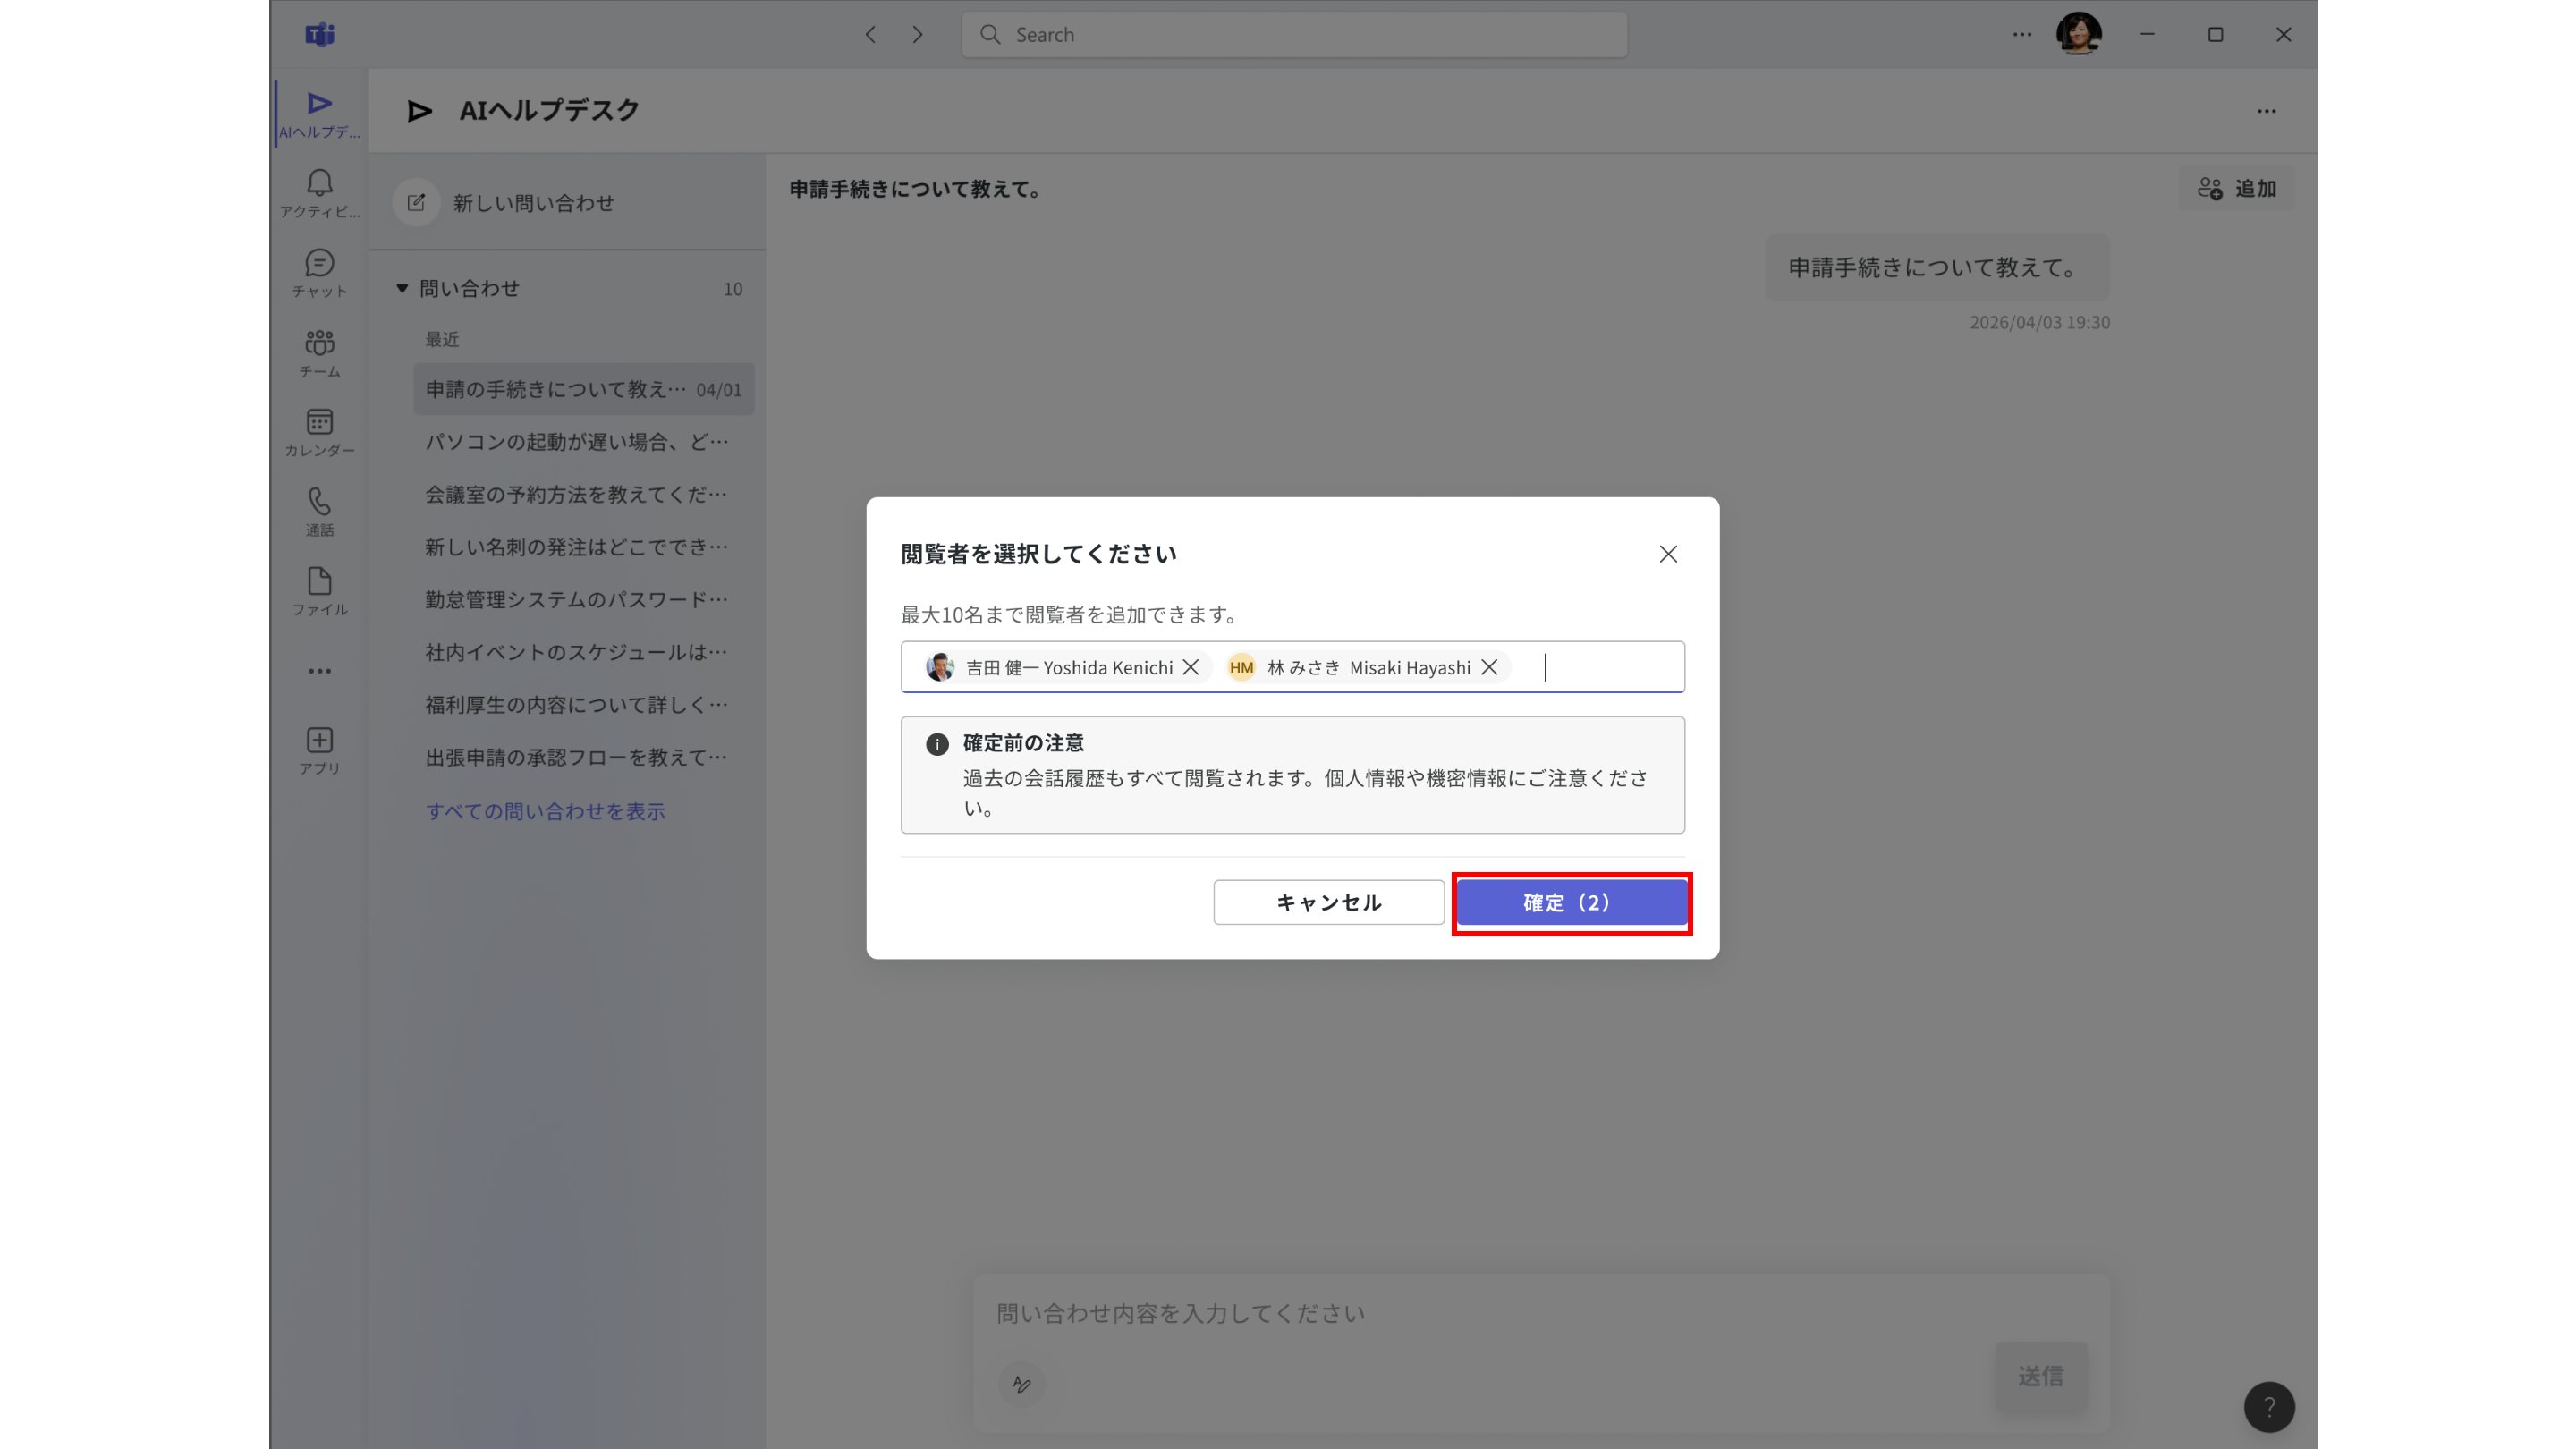Show more apps ellipsis in sidebar

click(x=319, y=671)
